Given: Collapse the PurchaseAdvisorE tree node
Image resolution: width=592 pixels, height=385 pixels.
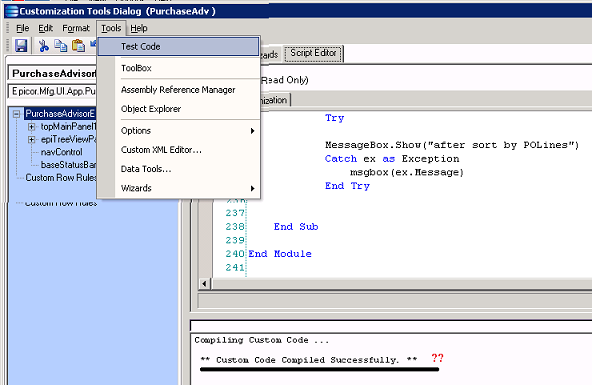Looking at the screenshot, I should point(16,114).
